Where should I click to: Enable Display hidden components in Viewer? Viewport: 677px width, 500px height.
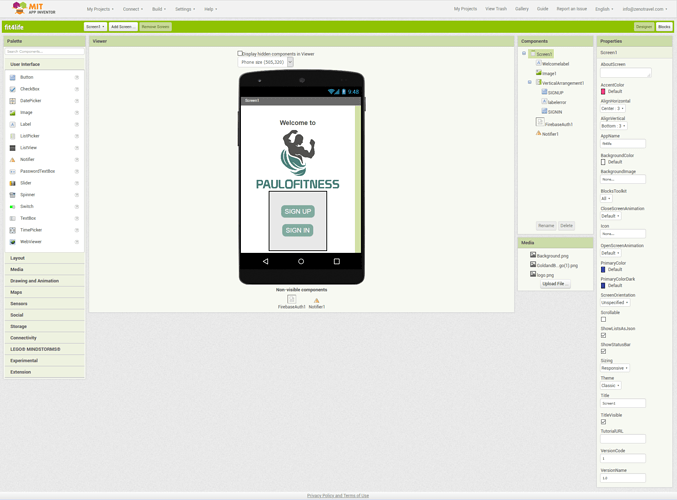[x=240, y=54]
